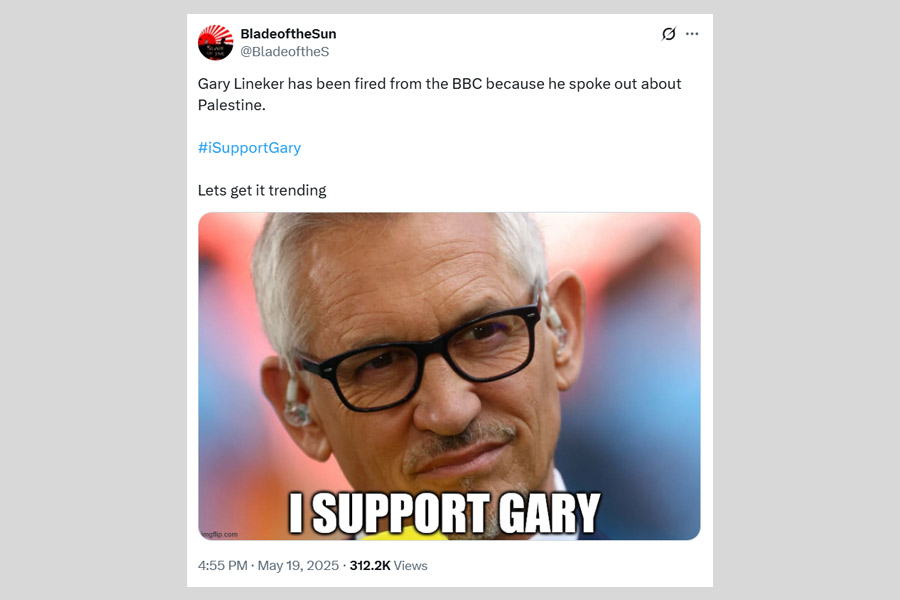This screenshot has height=600, width=900.
Task: Click the "Lets get it trending" line
Action: 262,190
